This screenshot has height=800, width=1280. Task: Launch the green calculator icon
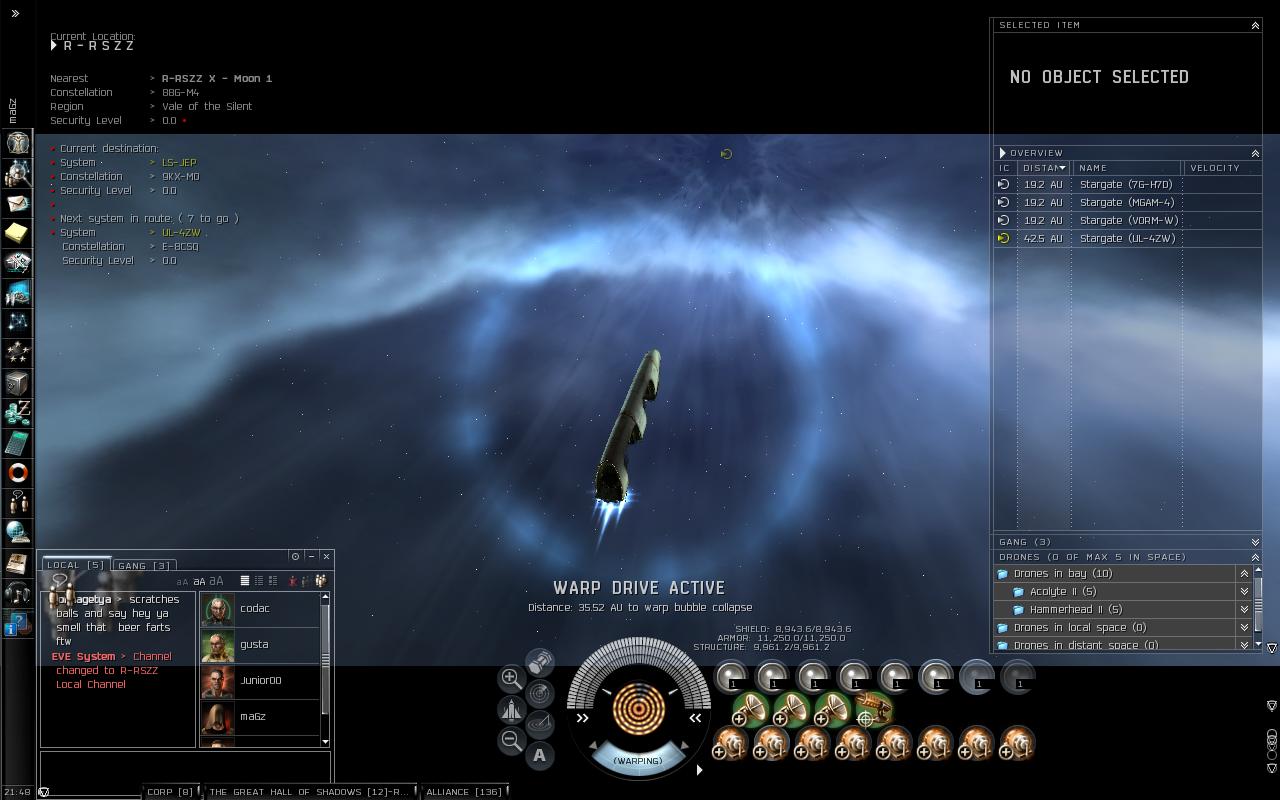[x=17, y=442]
